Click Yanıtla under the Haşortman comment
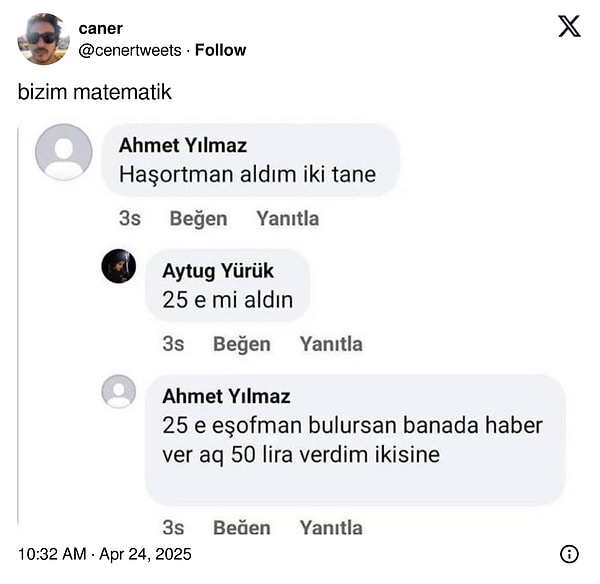The width and height of the screenshot is (600, 584). click(x=287, y=218)
